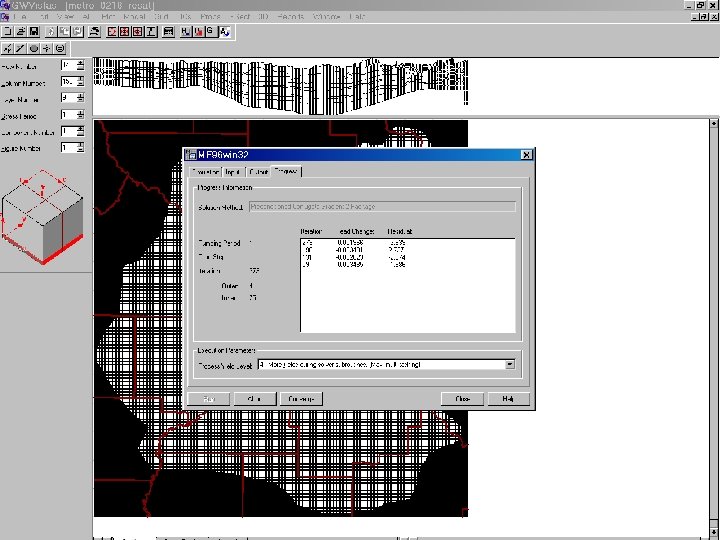Select the arrow pointer tool in second toolbar
The width and height of the screenshot is (720, 540).
pos(8,48)
